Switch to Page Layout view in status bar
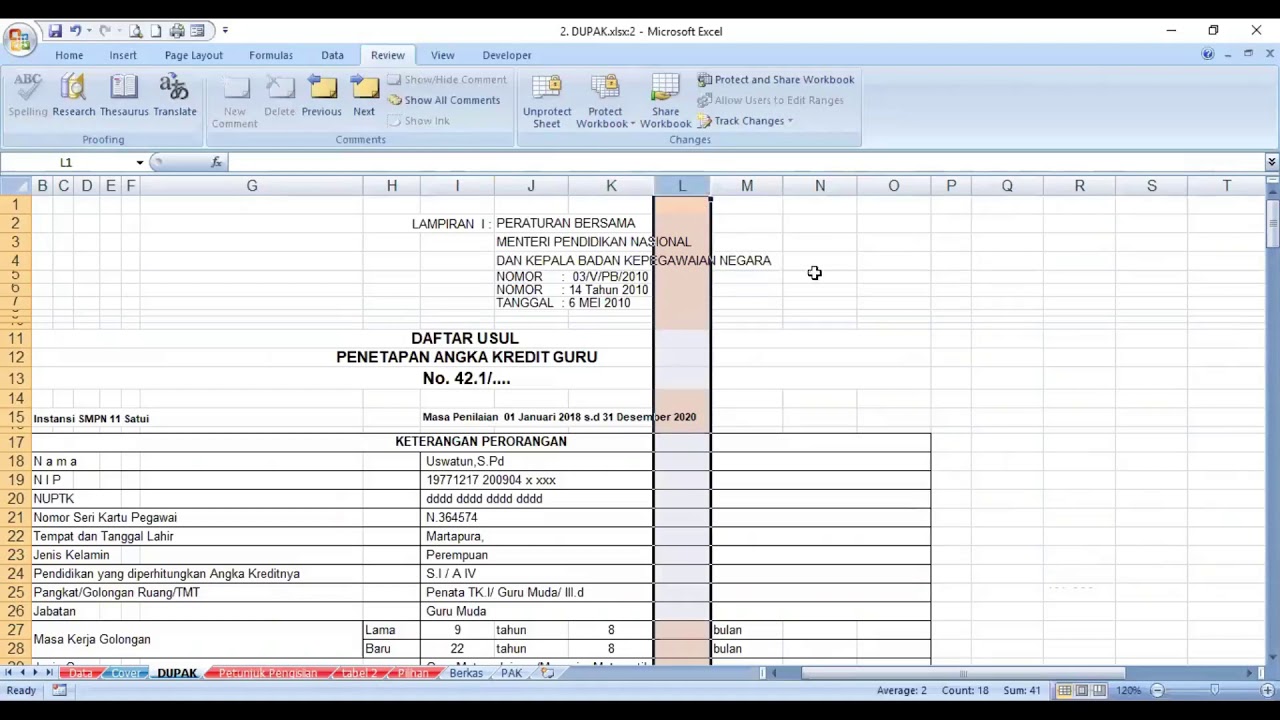Viewport: 1280px width, 720px height. (1082, 690)
